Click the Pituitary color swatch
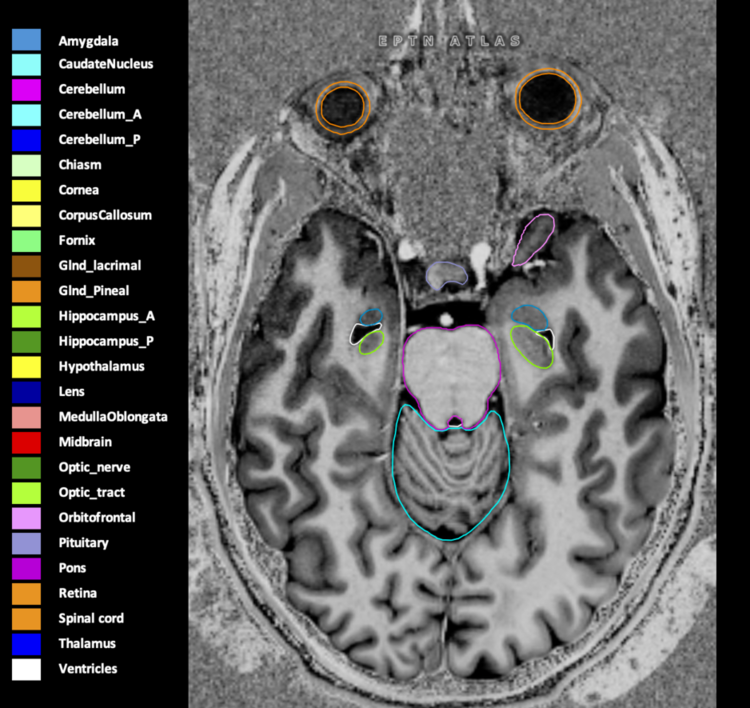Viewport: 750px width, 708px height. click(26, 543)
